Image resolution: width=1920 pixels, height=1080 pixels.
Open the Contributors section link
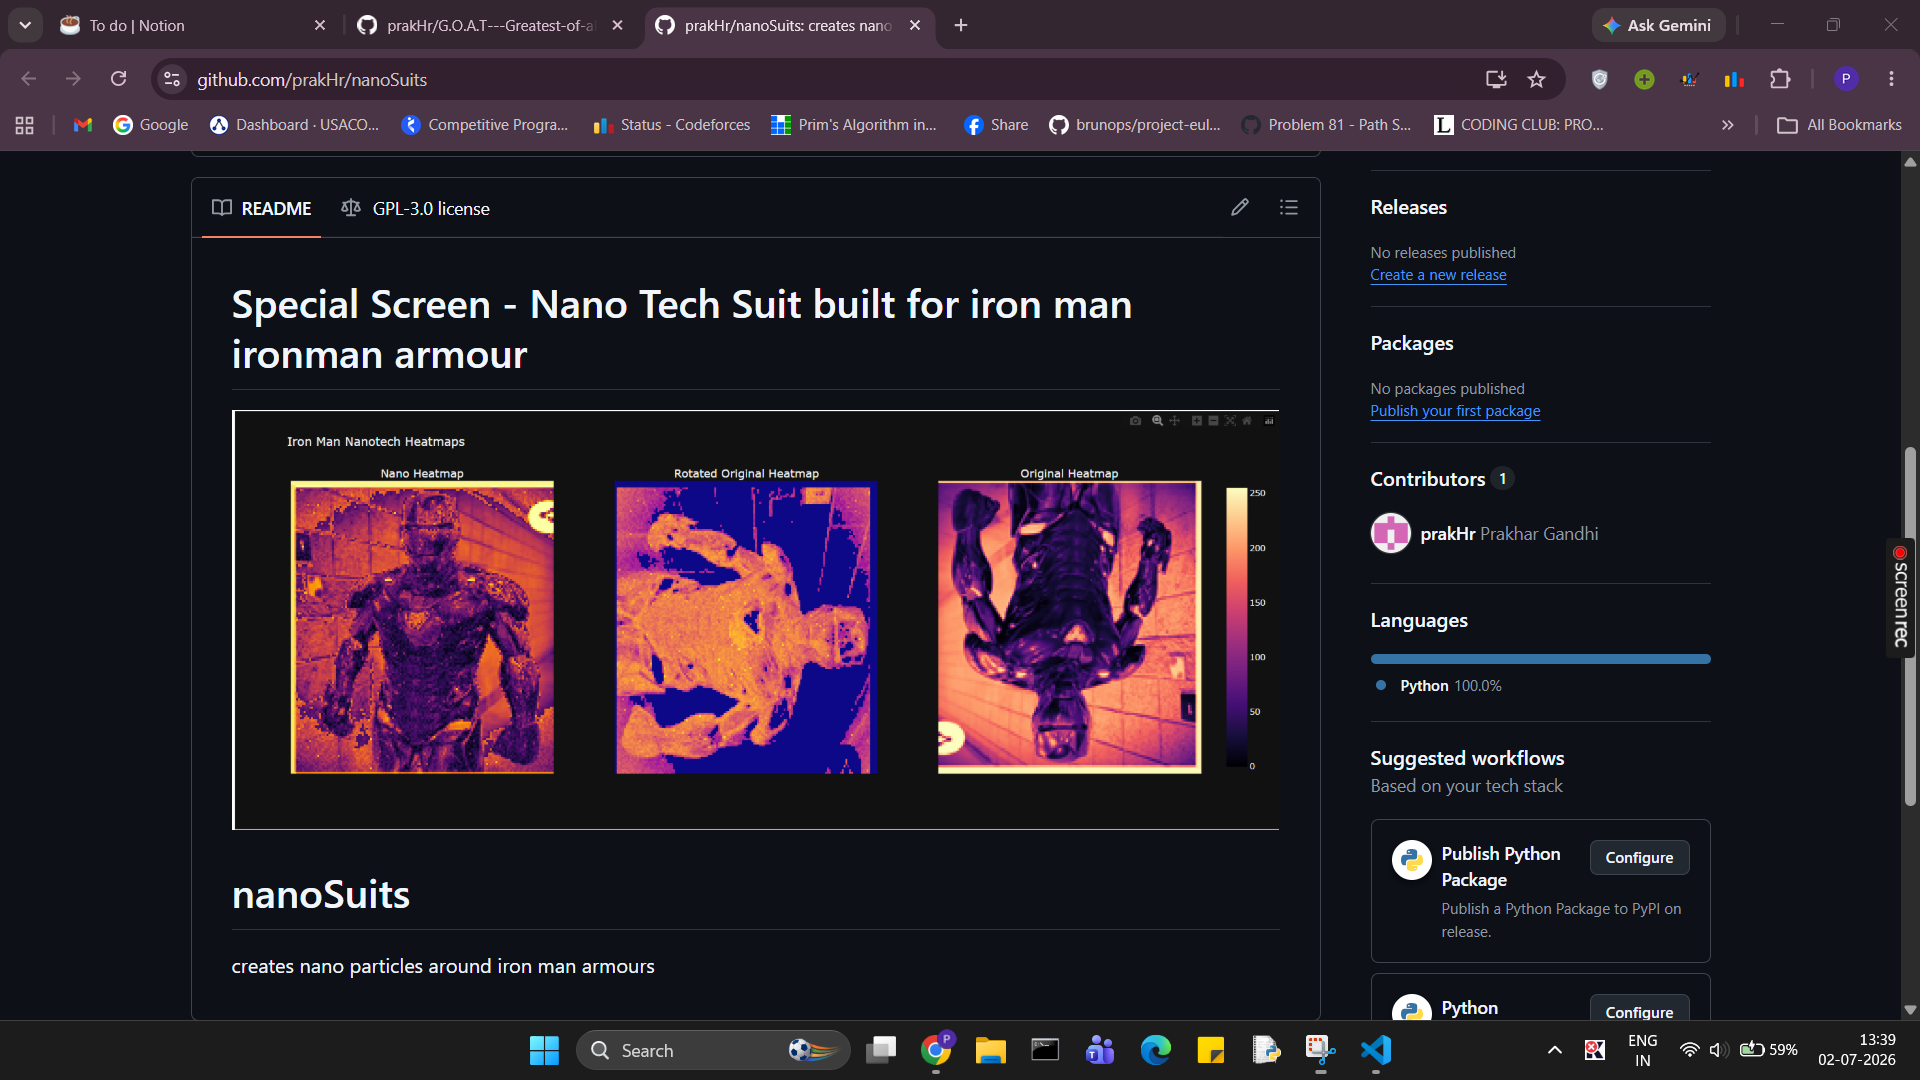pos(1441,479)
